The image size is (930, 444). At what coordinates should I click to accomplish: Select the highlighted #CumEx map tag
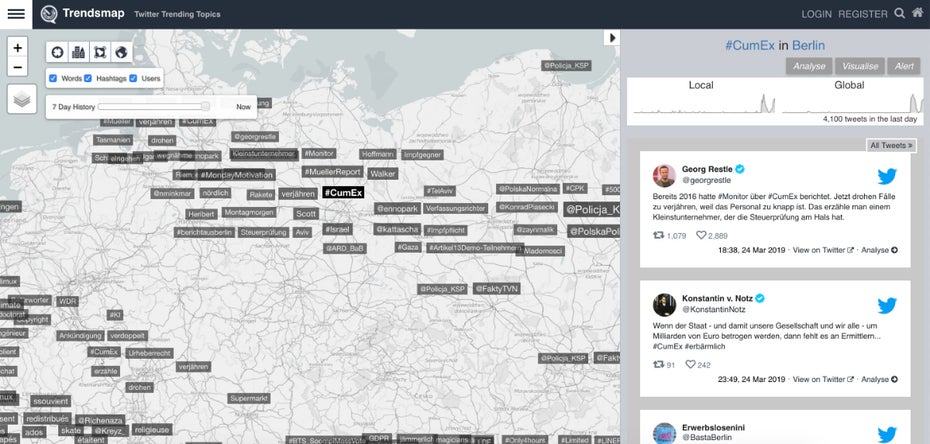tap(343, 192)
